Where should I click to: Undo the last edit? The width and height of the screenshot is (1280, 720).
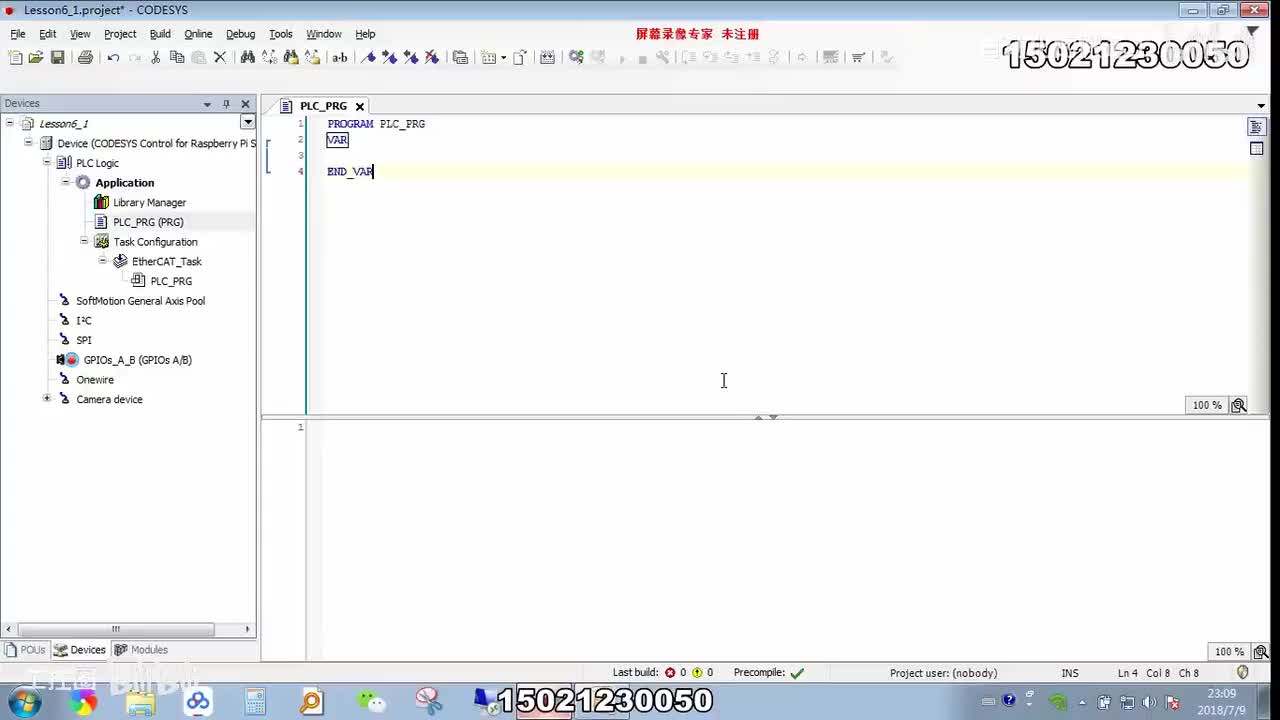(113, 58)
